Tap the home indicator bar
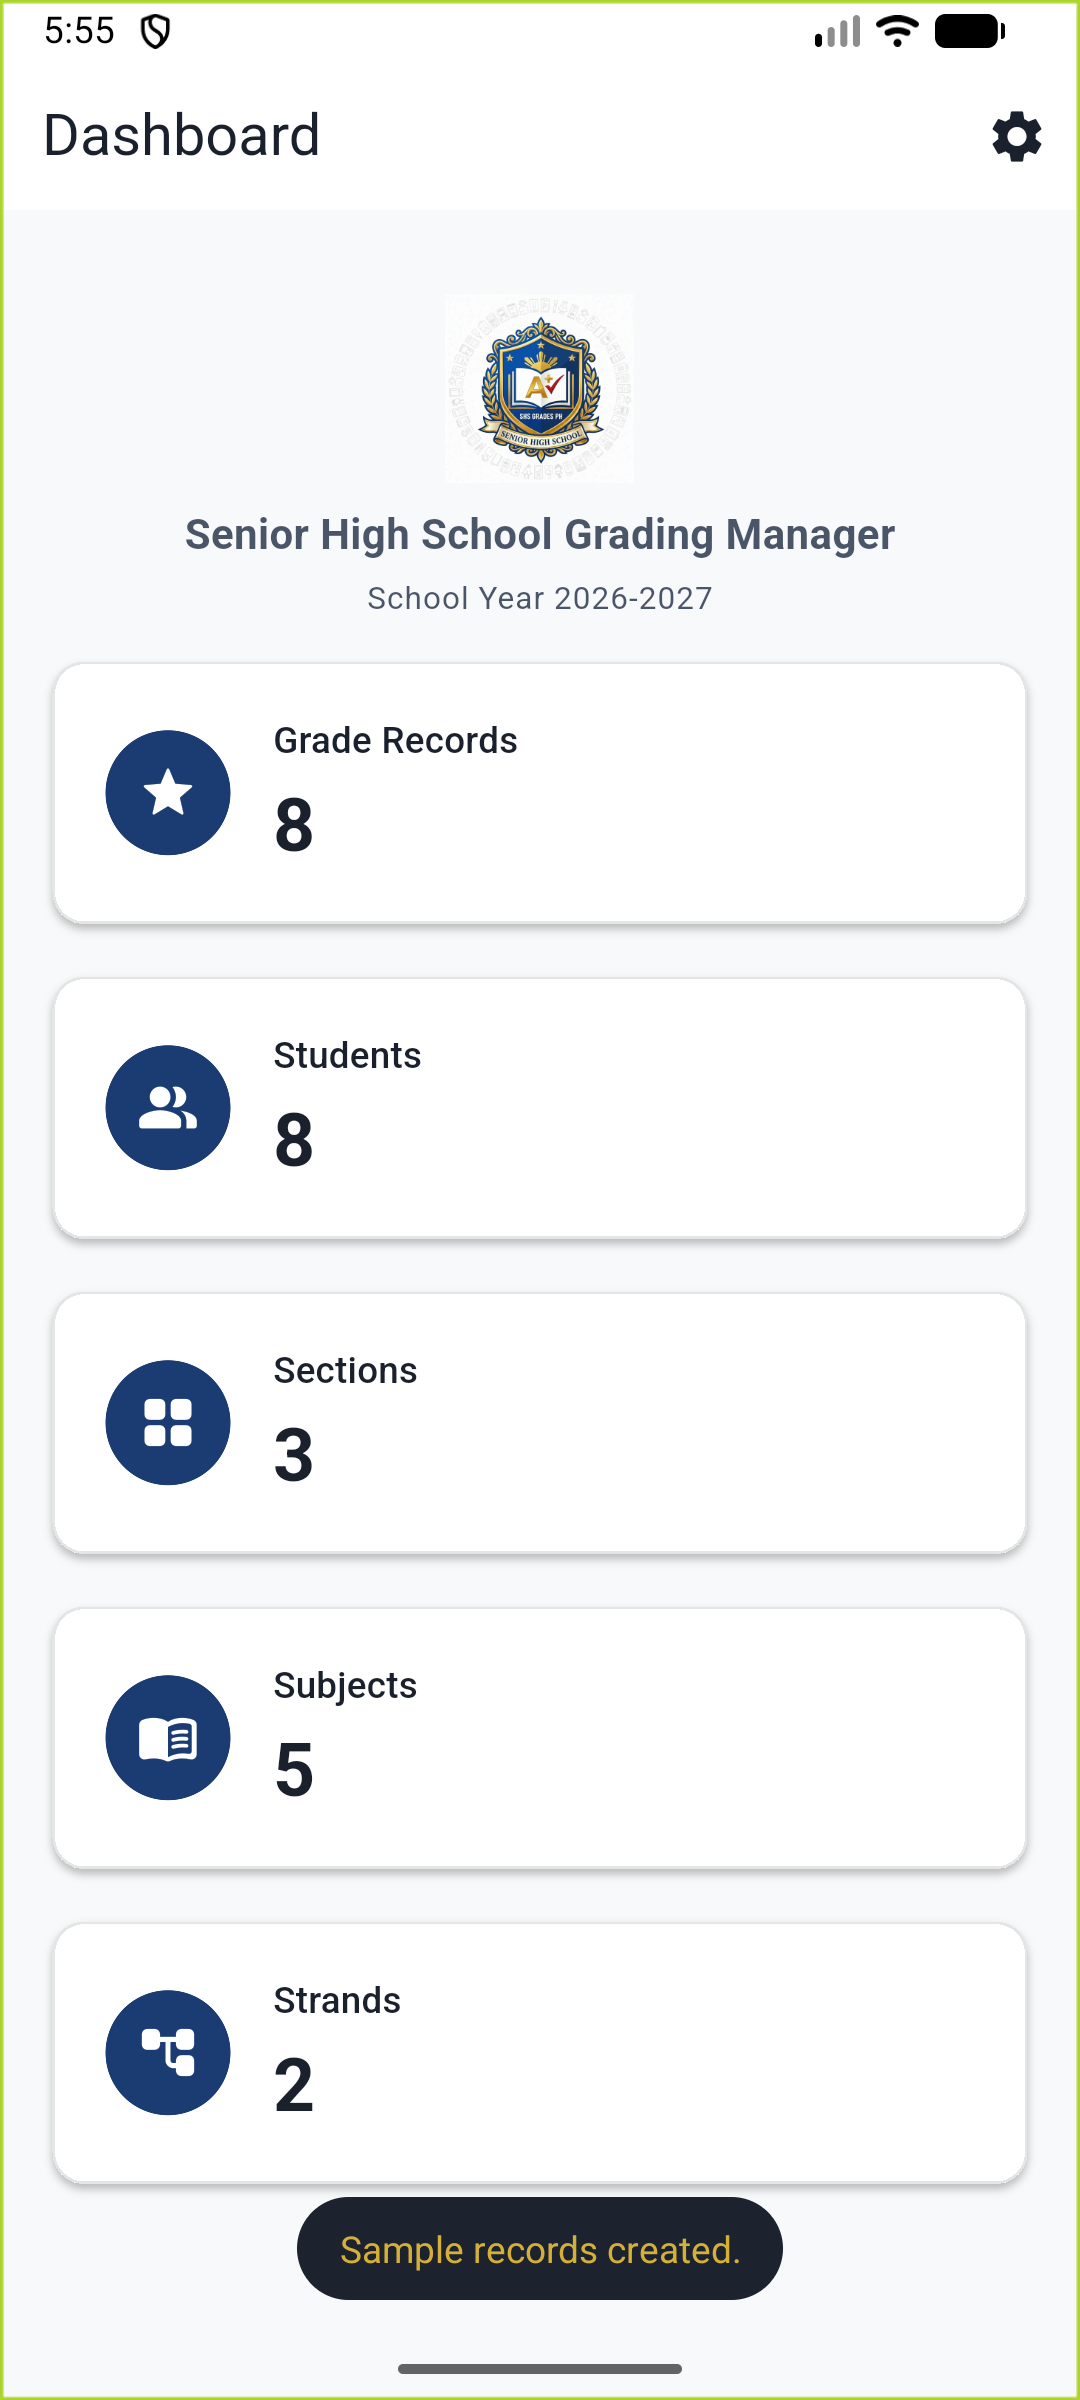The height and width of the screenshot is (2400, 1080). coord(540,2369)
